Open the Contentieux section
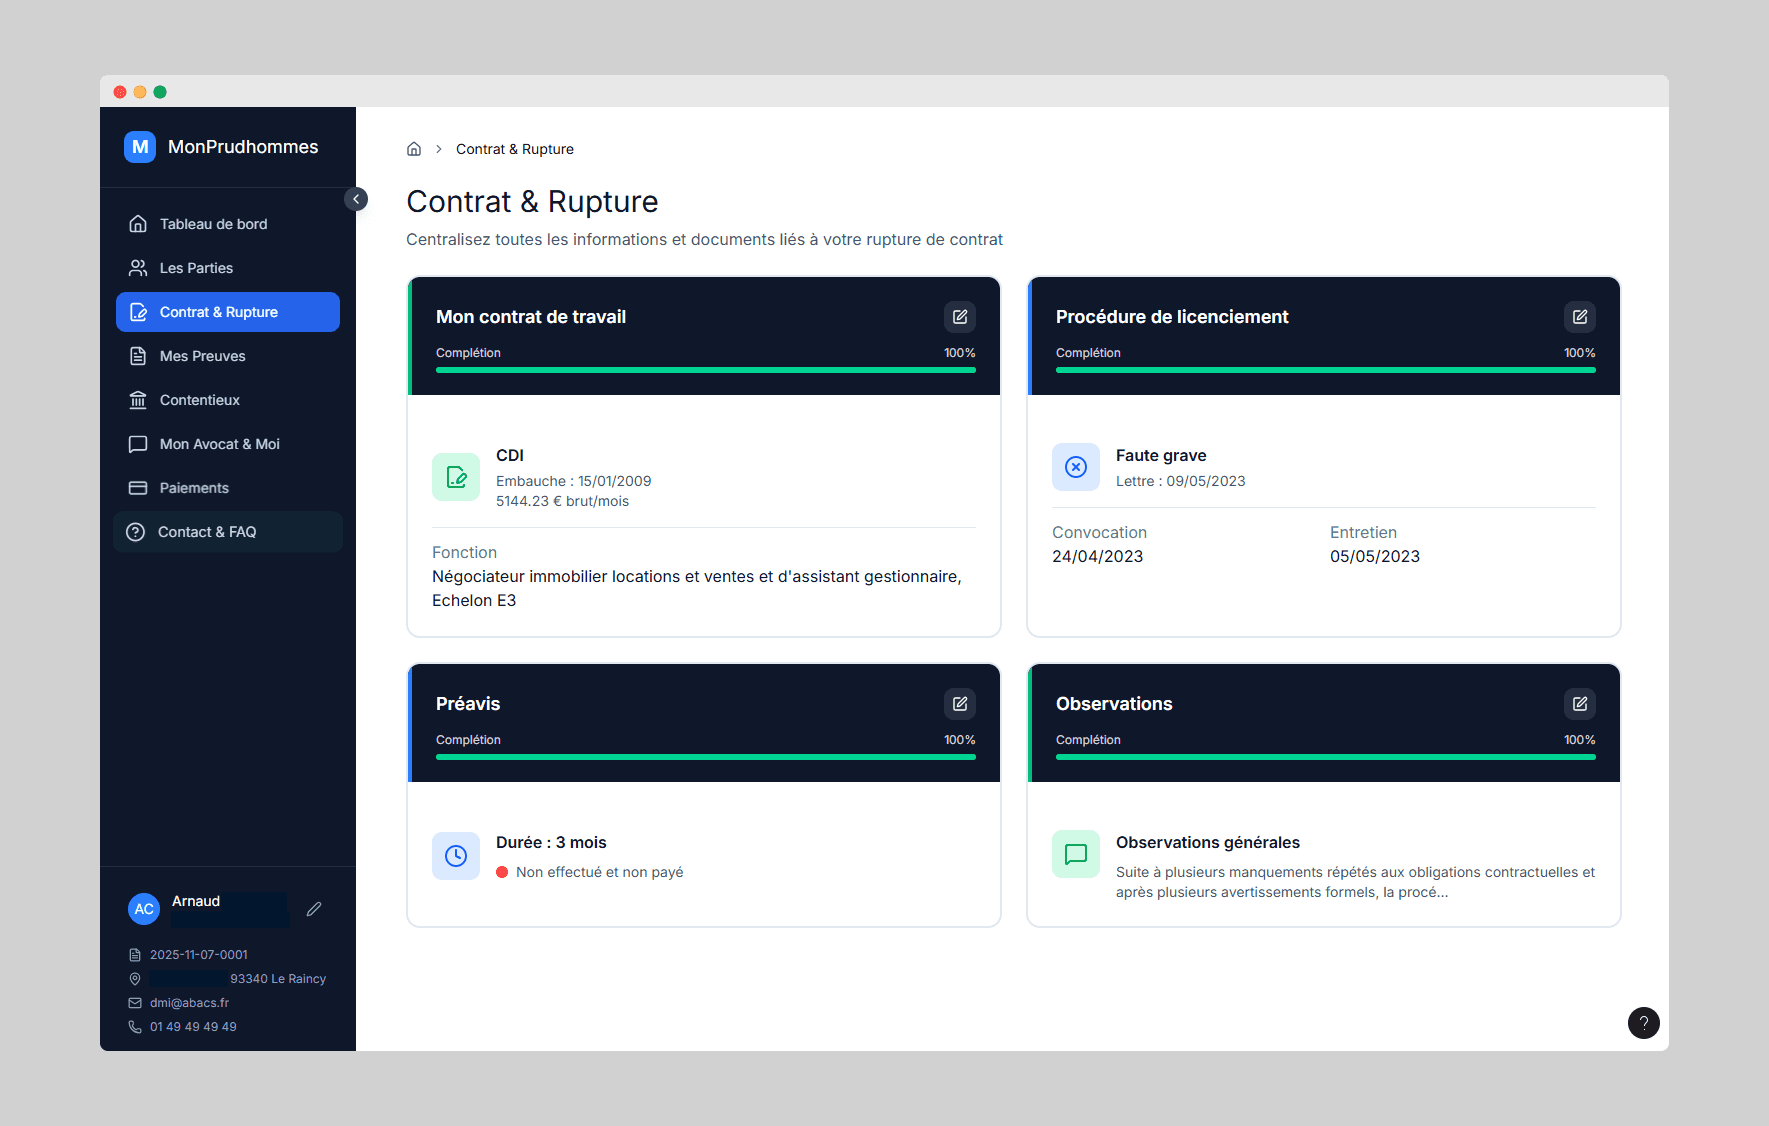The width and height of the screenshot is (1769, 1126). click(x=199, y=400)
